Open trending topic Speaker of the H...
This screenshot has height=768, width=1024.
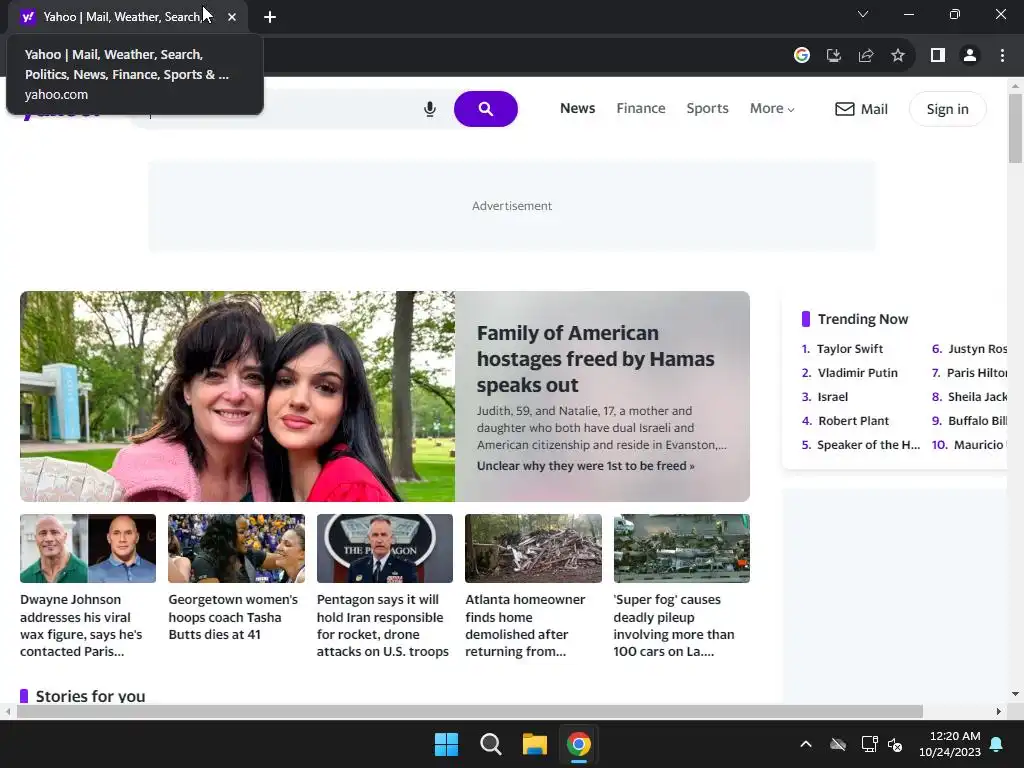[869, 445]
